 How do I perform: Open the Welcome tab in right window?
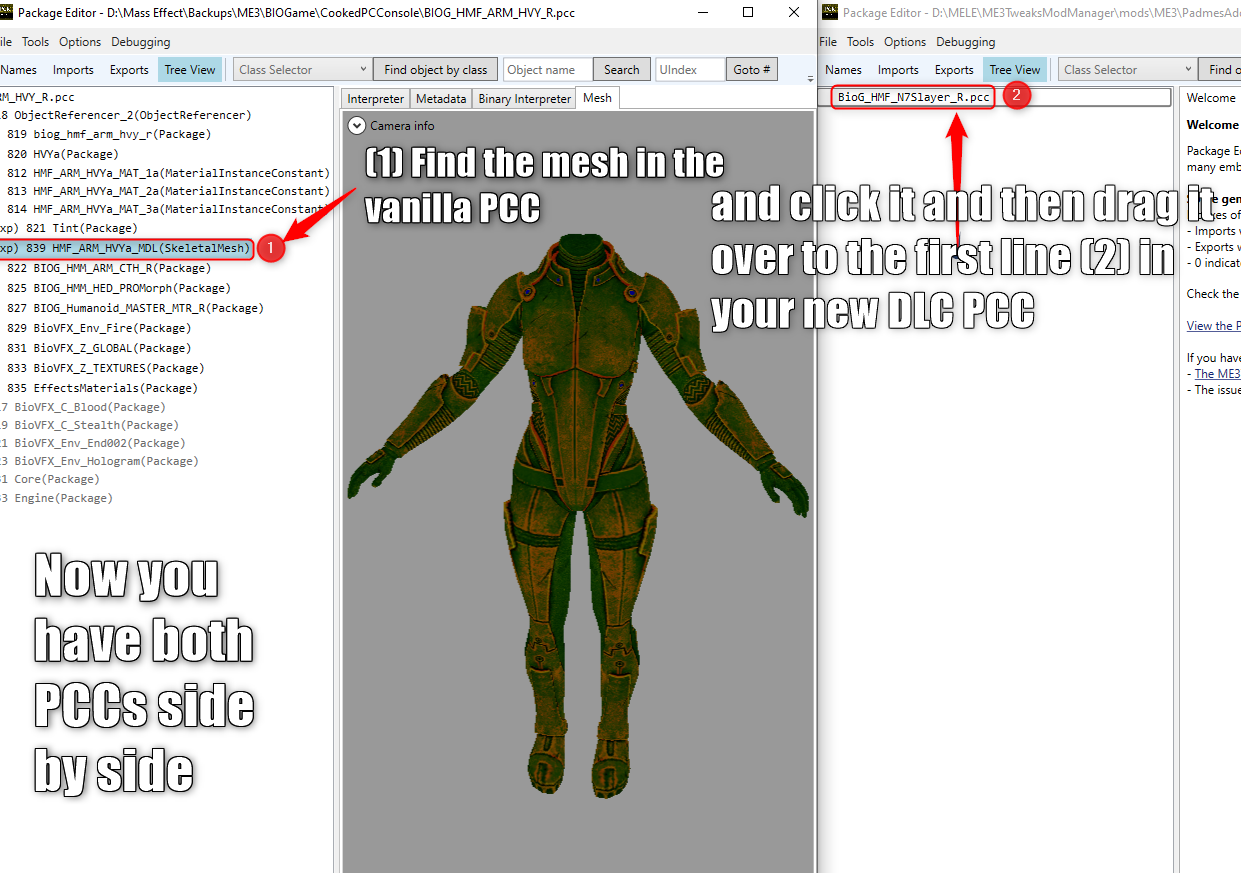pyautogui.click(x=1211, y=98)
